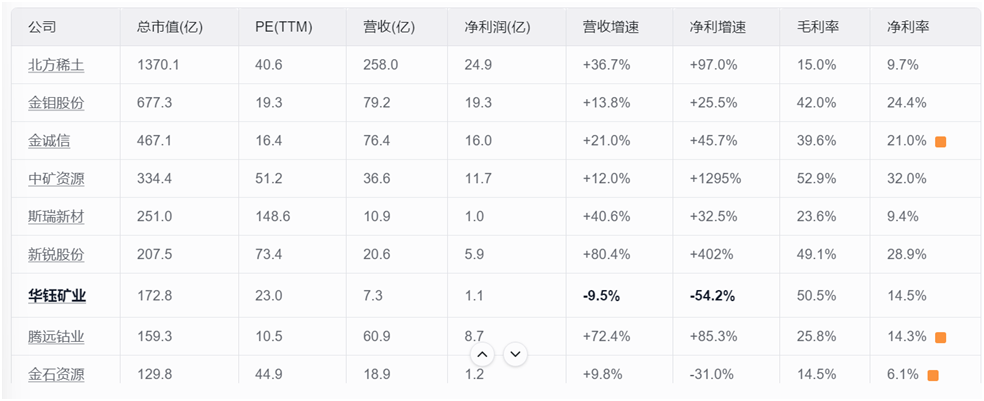Viewport: 984px width, 401px height.
Task: Open the 斯瑞新材 company link
Action: [56, 217]
